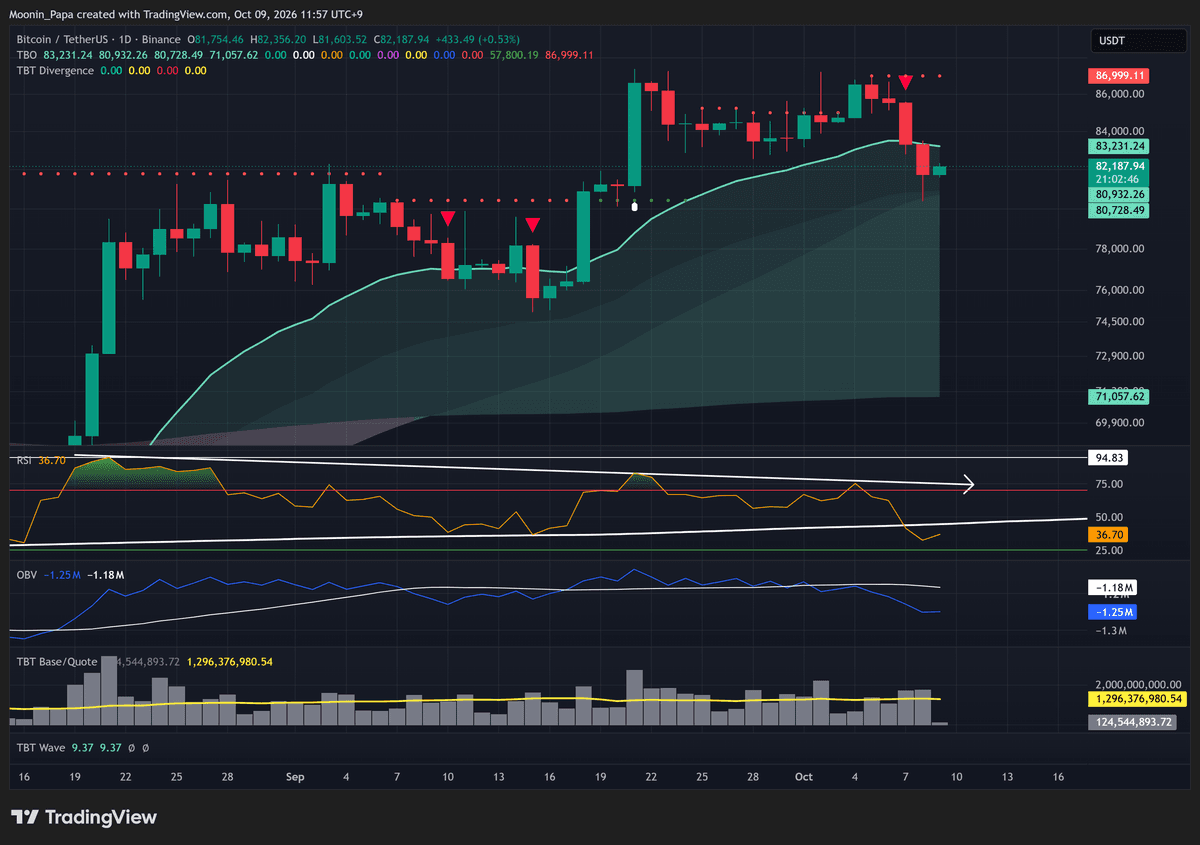Click the white 94.83 RSI axis label

(1110, 458)
